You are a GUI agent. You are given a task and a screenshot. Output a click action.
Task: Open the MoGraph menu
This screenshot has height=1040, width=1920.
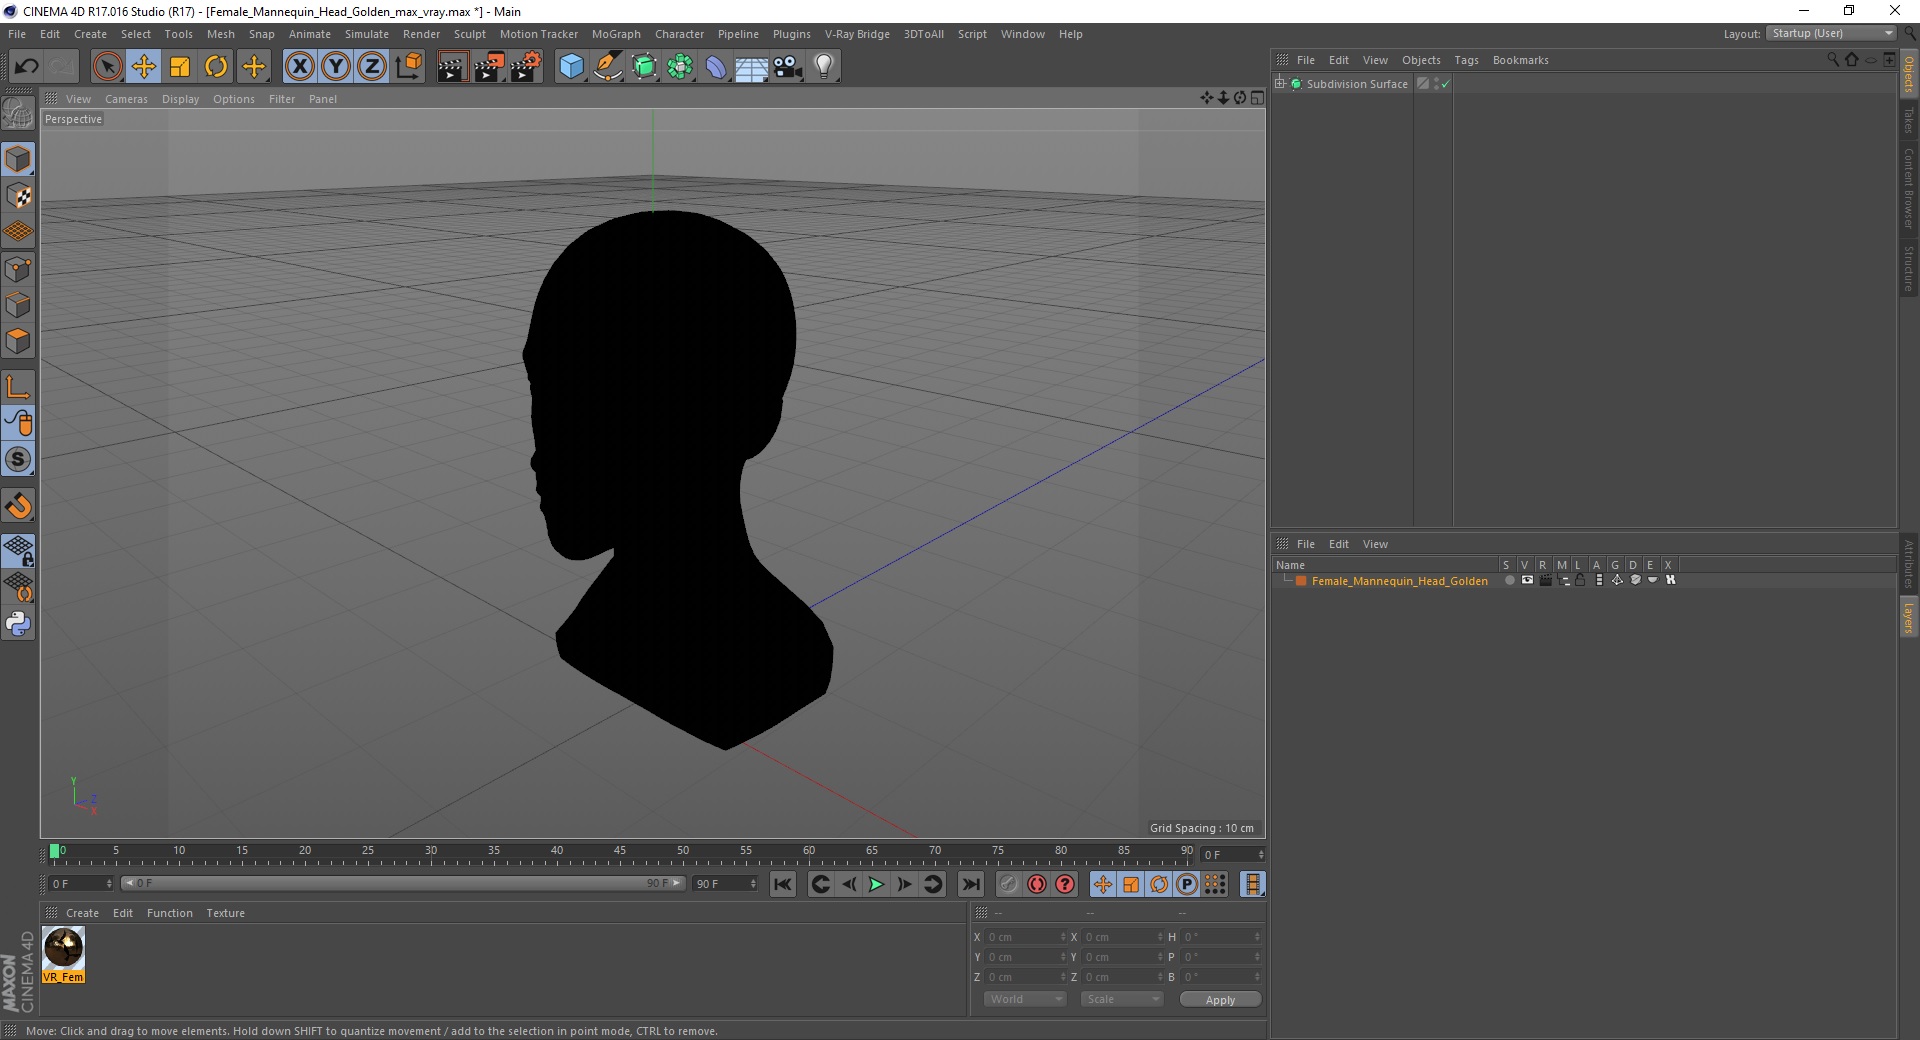pos(616,34)
